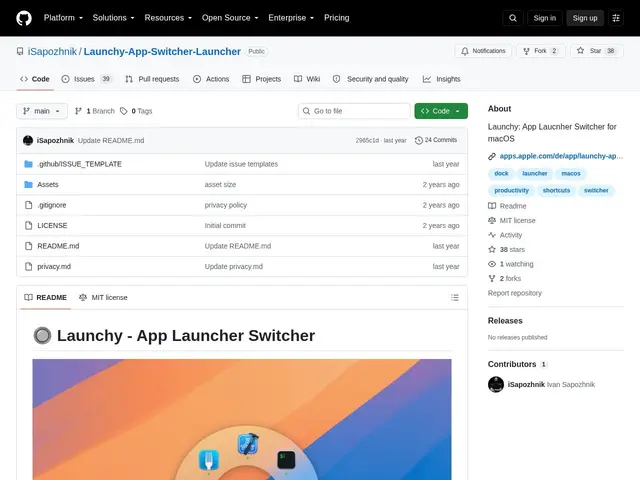Open the Security and quality tab

coord(371,79)
